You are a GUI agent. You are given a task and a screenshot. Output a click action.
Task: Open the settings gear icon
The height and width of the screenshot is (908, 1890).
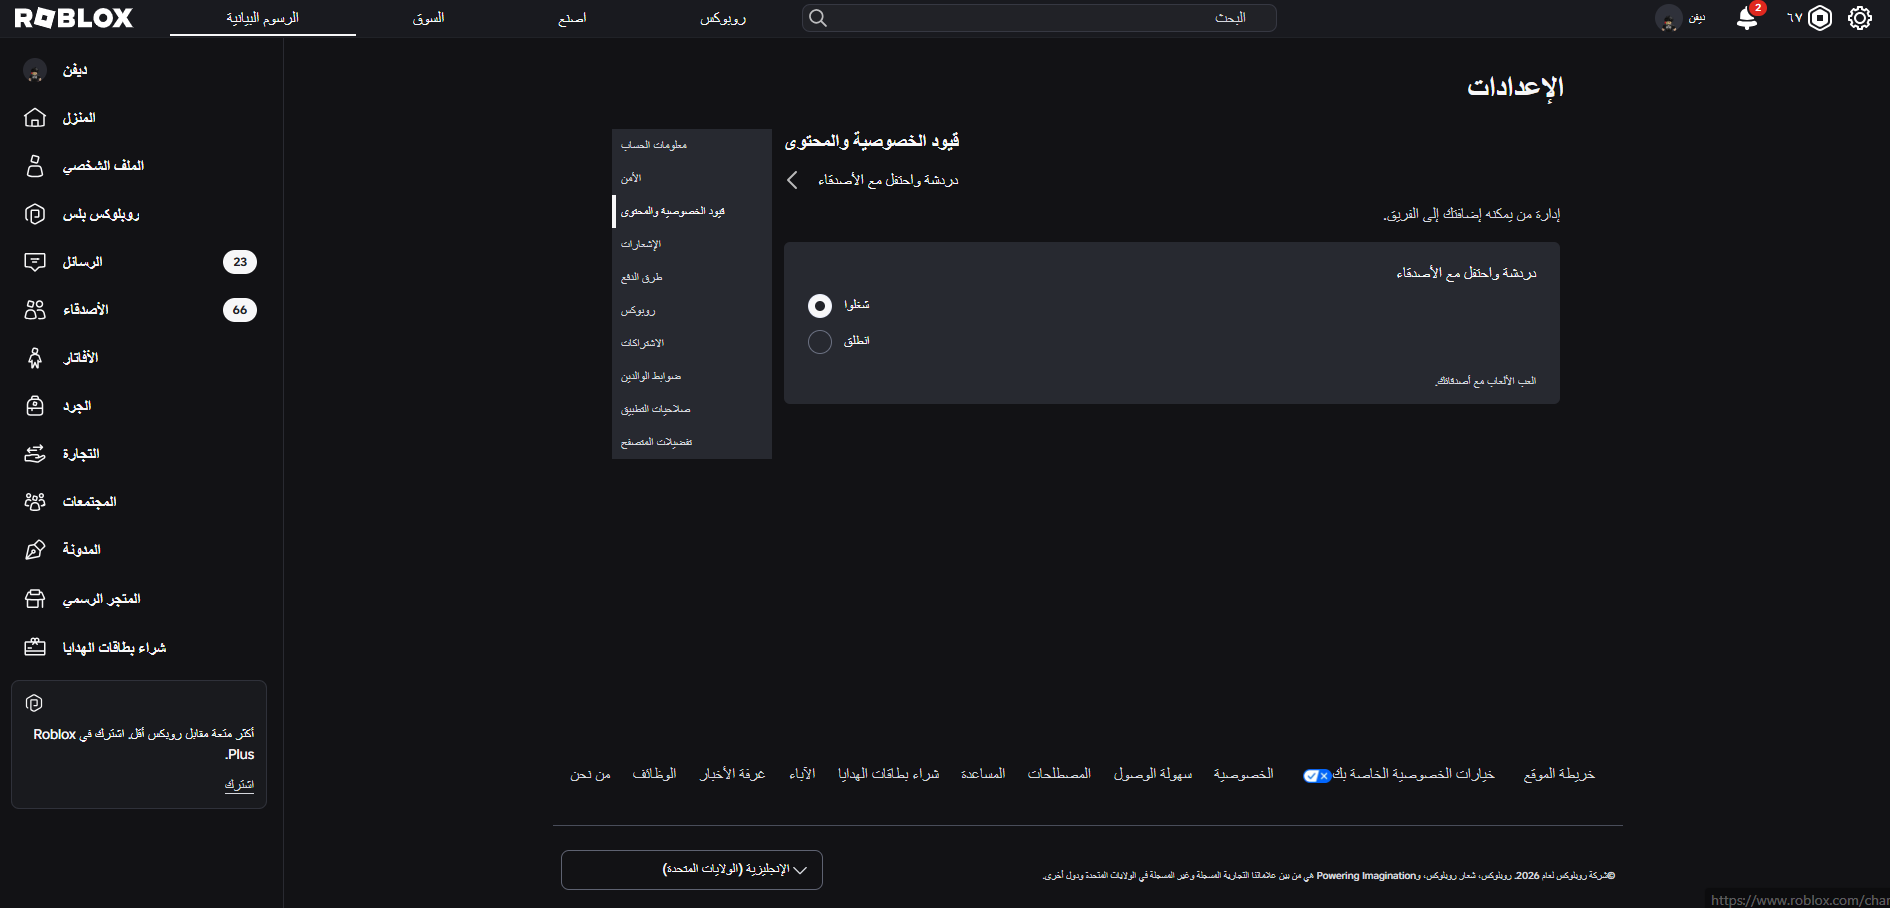point(1860,18)
